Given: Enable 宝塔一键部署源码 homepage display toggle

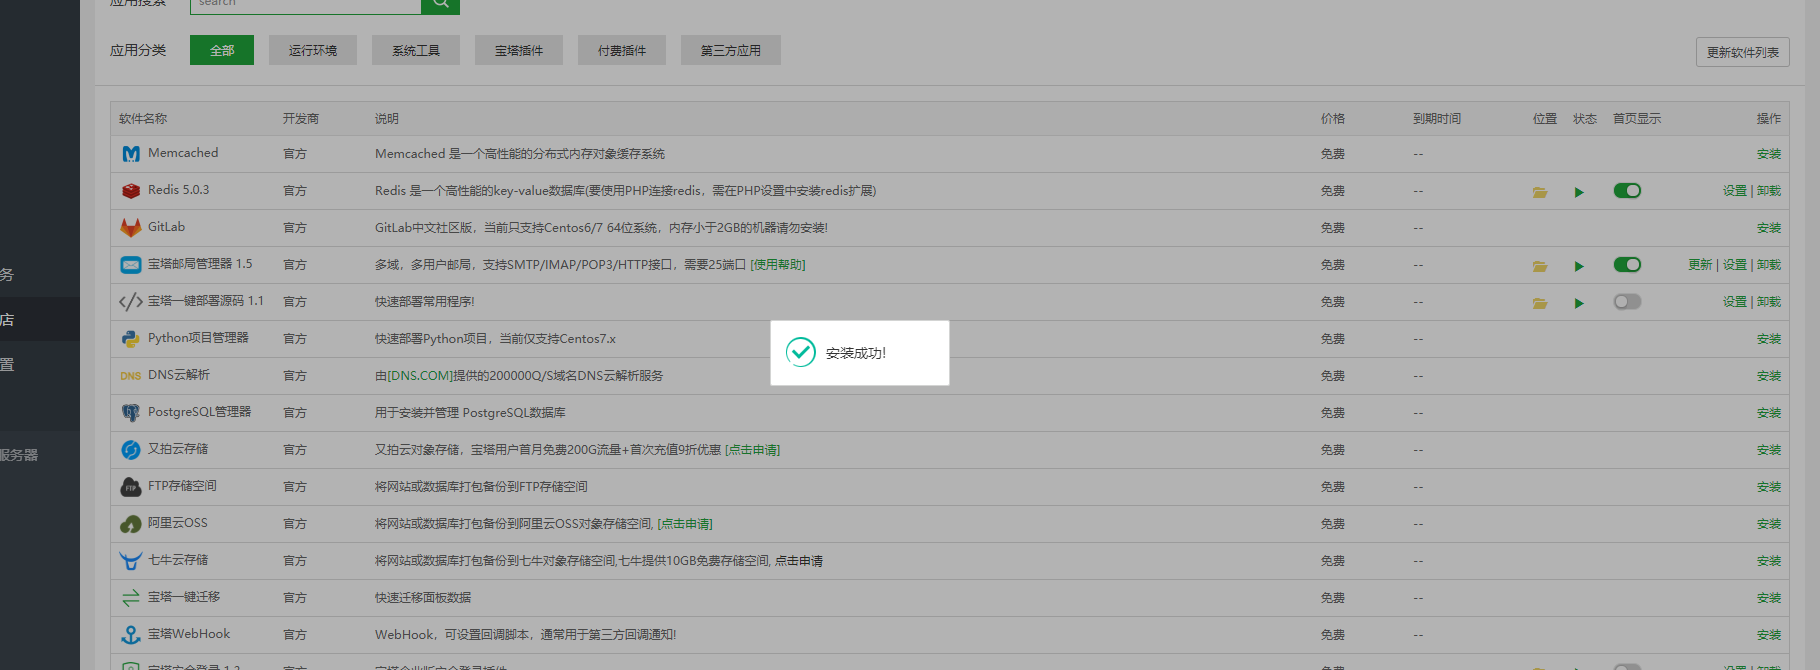Looking at the screenshot, I should pyautogui.click(x=1627, y=302).
